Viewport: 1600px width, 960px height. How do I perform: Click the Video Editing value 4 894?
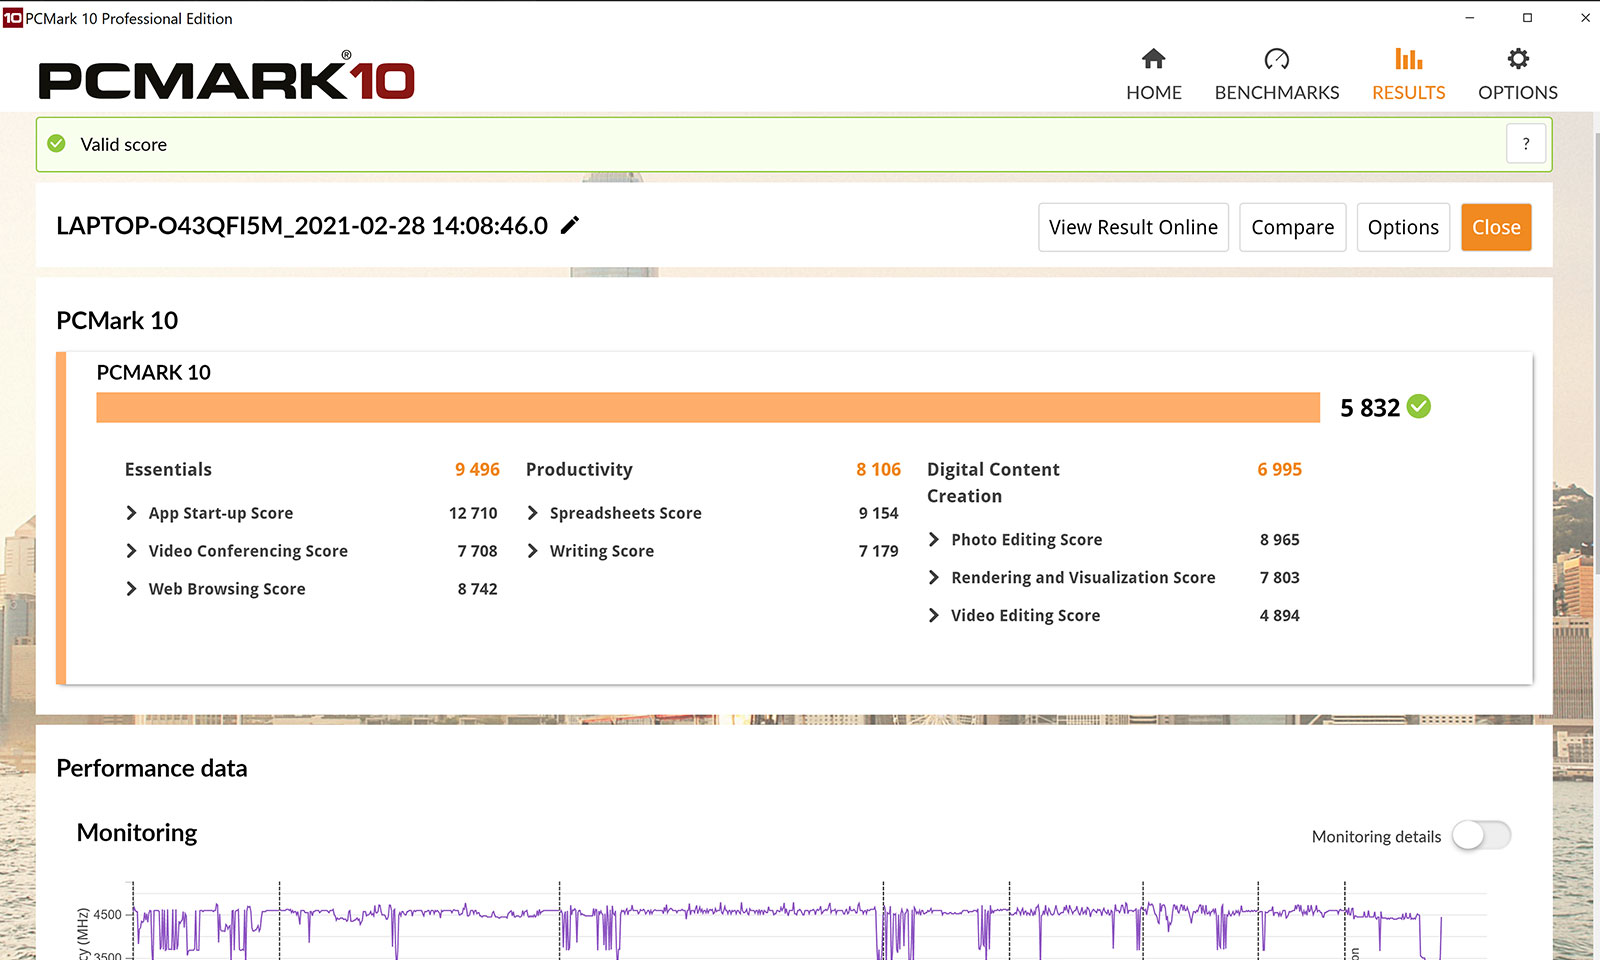point(1279,615)
